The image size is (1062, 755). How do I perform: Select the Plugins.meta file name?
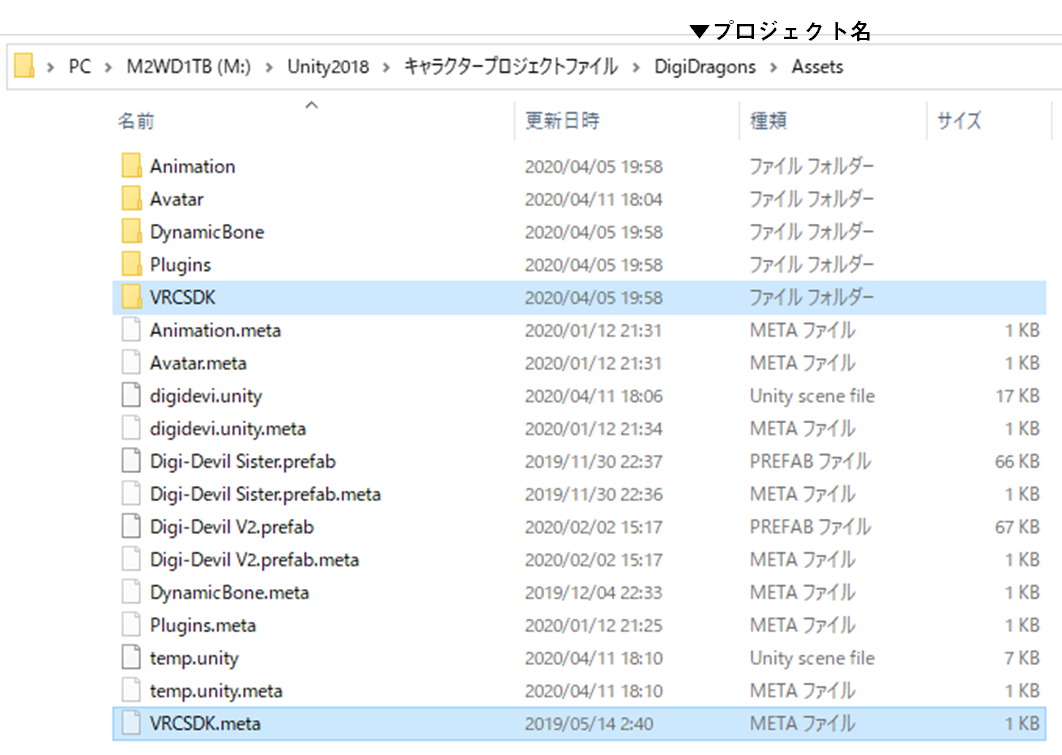point(203,626)
